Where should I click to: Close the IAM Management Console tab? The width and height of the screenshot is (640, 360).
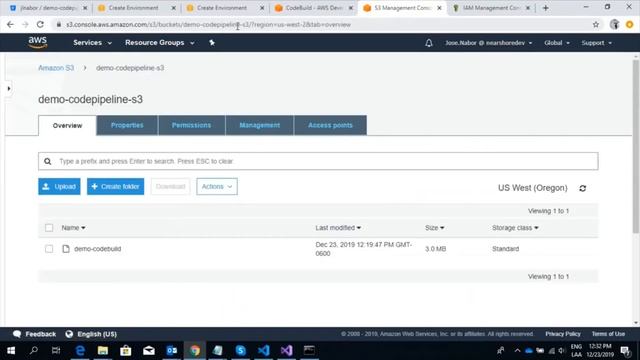528,8
